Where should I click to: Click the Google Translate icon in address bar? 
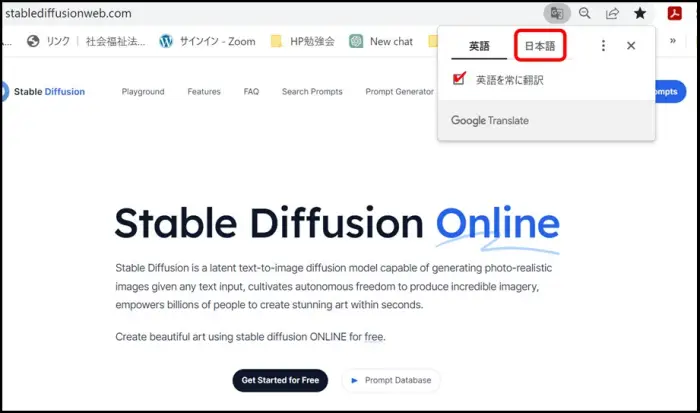(557, 13)
